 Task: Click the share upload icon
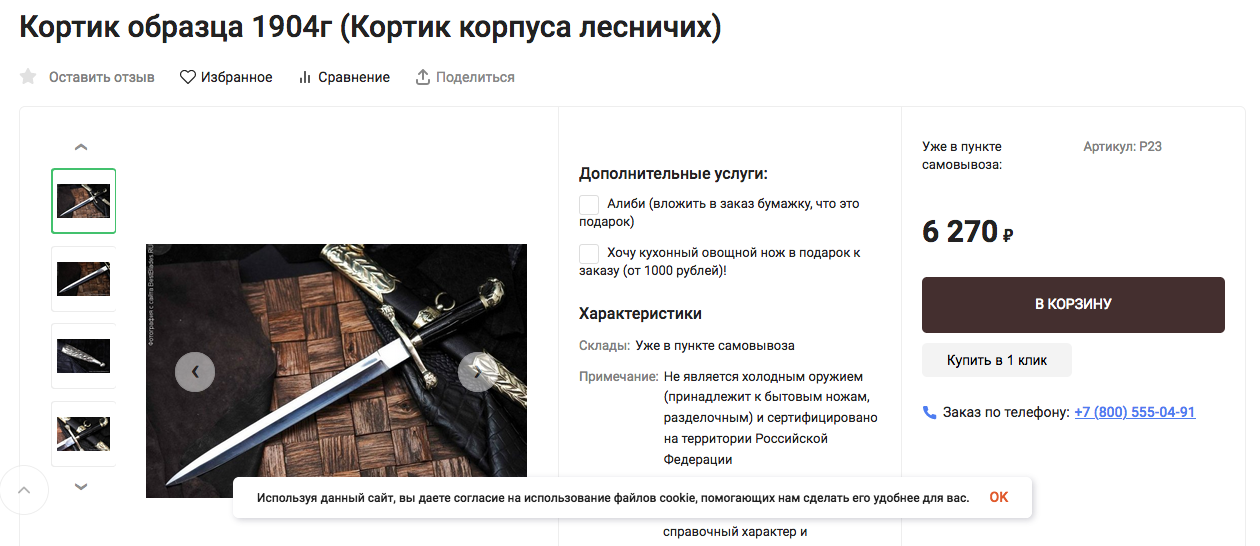coord(423,77)
